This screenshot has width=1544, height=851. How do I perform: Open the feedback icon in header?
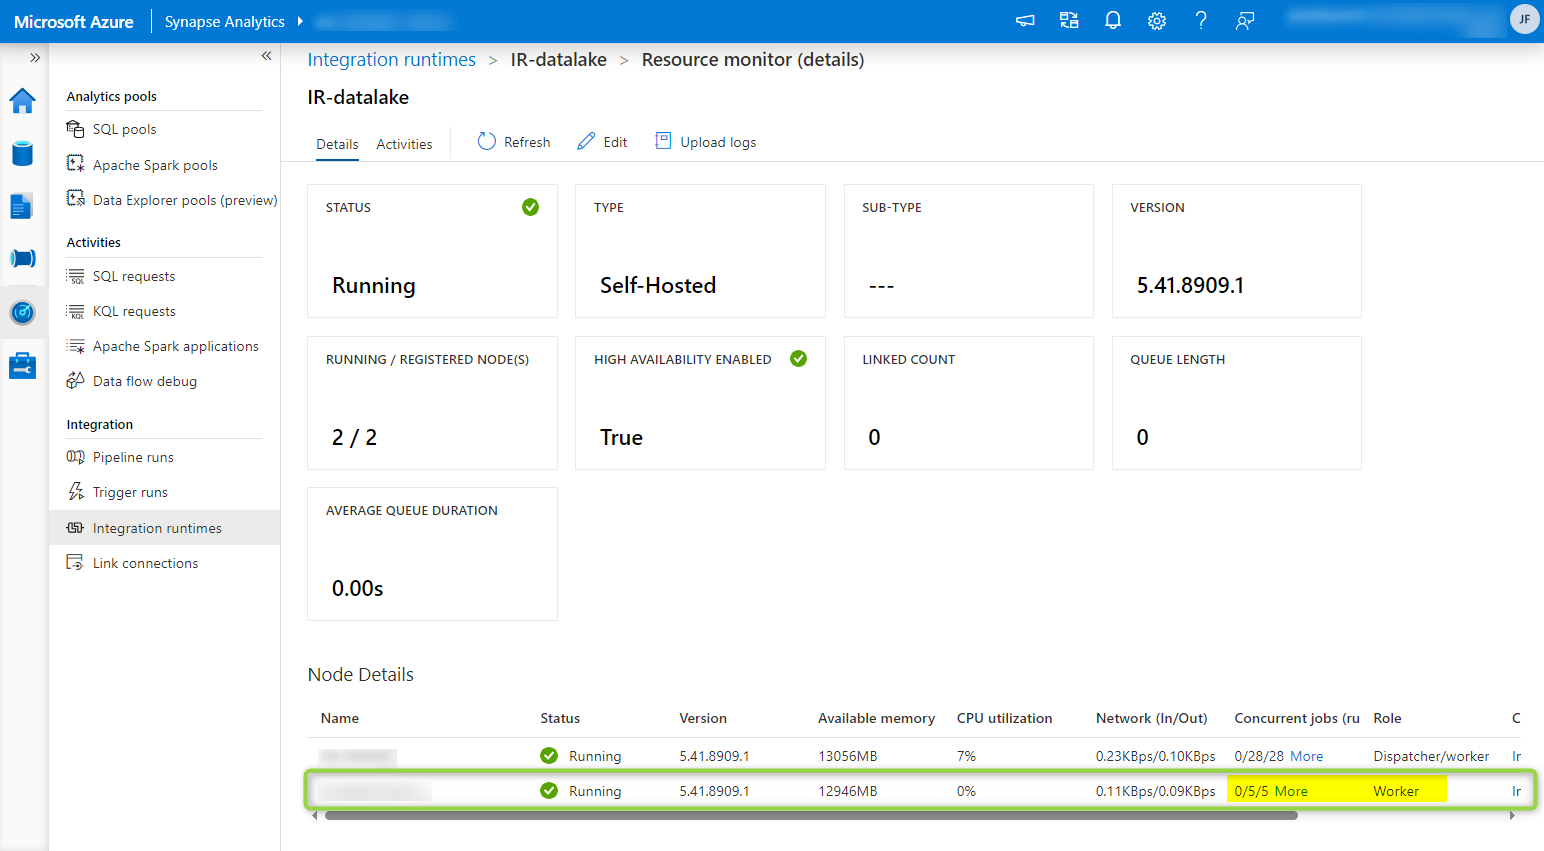click(1245, 21)
